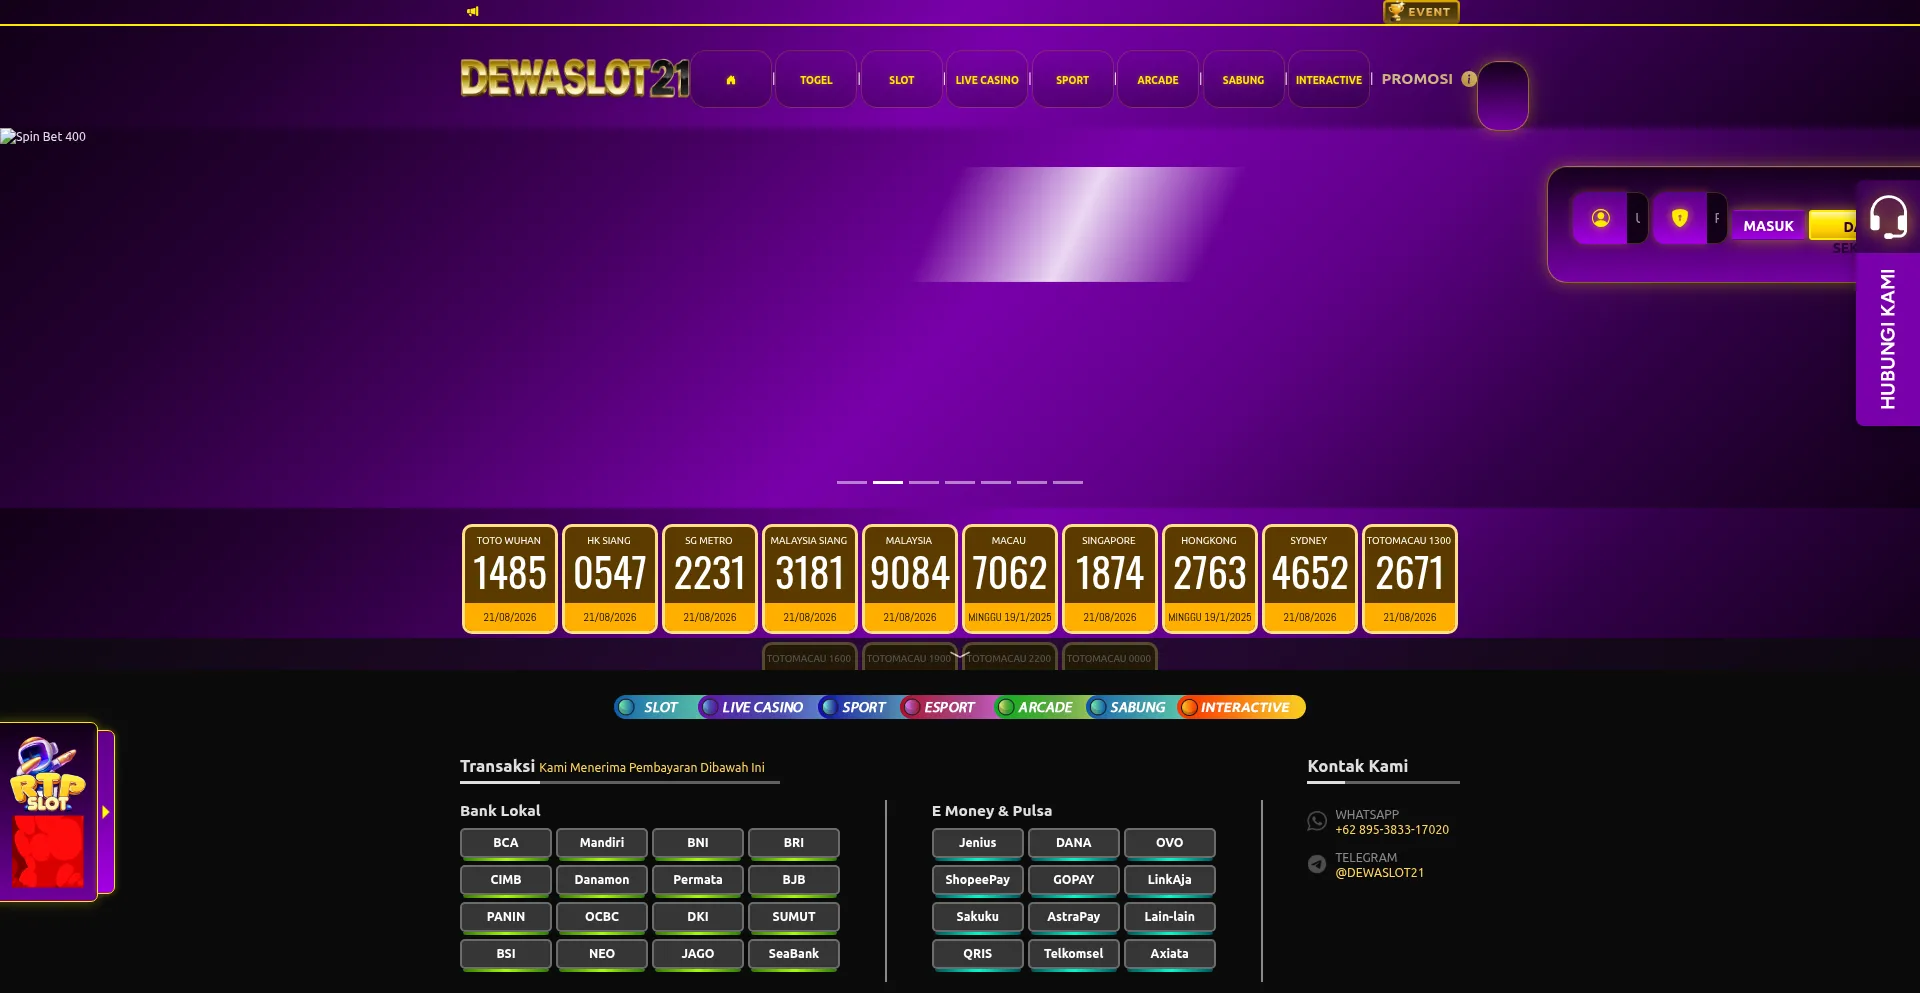1920x993 pixels.
Task: Jump to the active second banner indicator
Action: click(x=888, y=482)
